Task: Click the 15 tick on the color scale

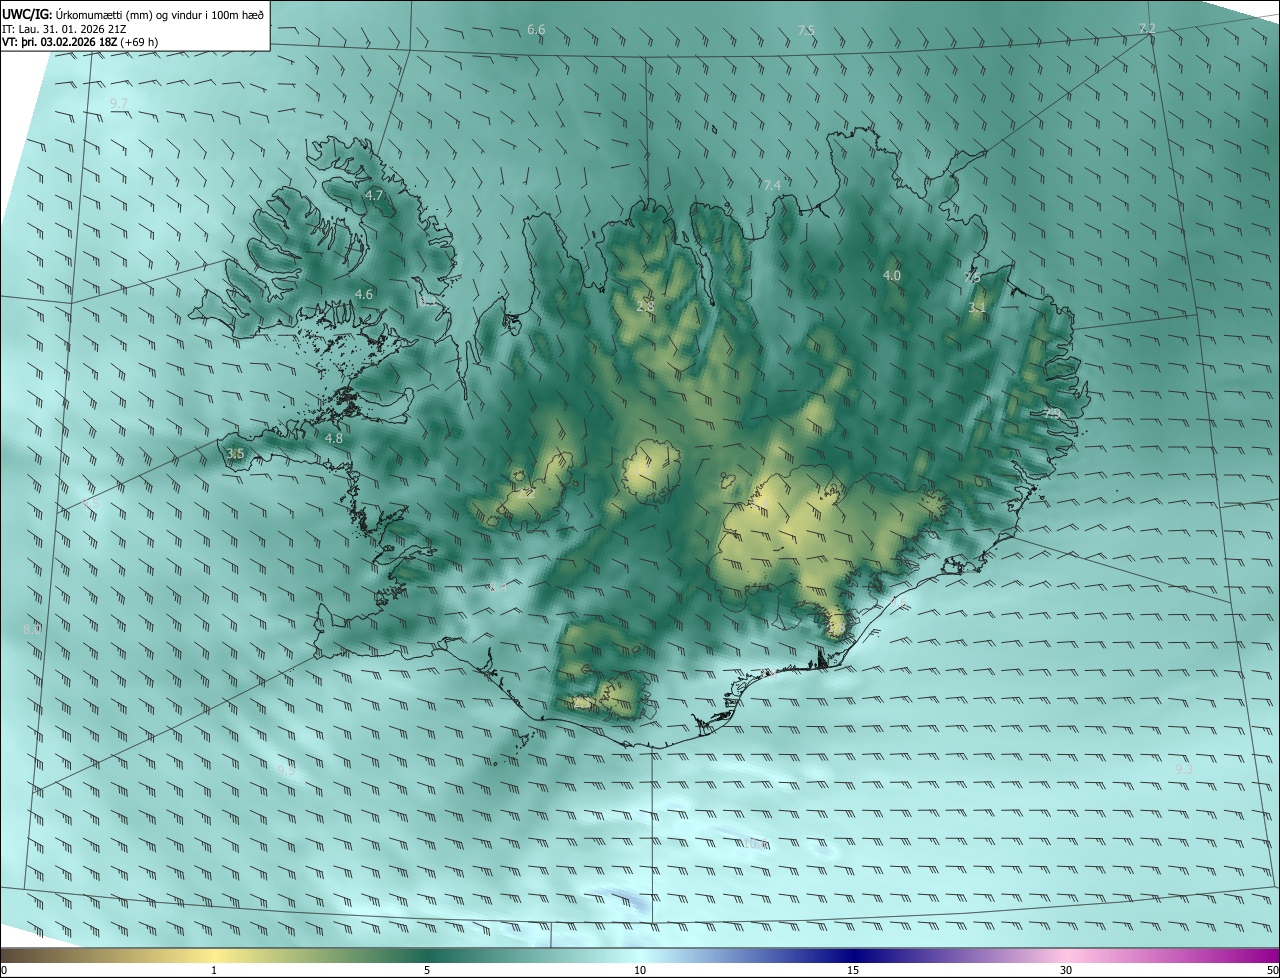Action: click(x=853, y=970)
